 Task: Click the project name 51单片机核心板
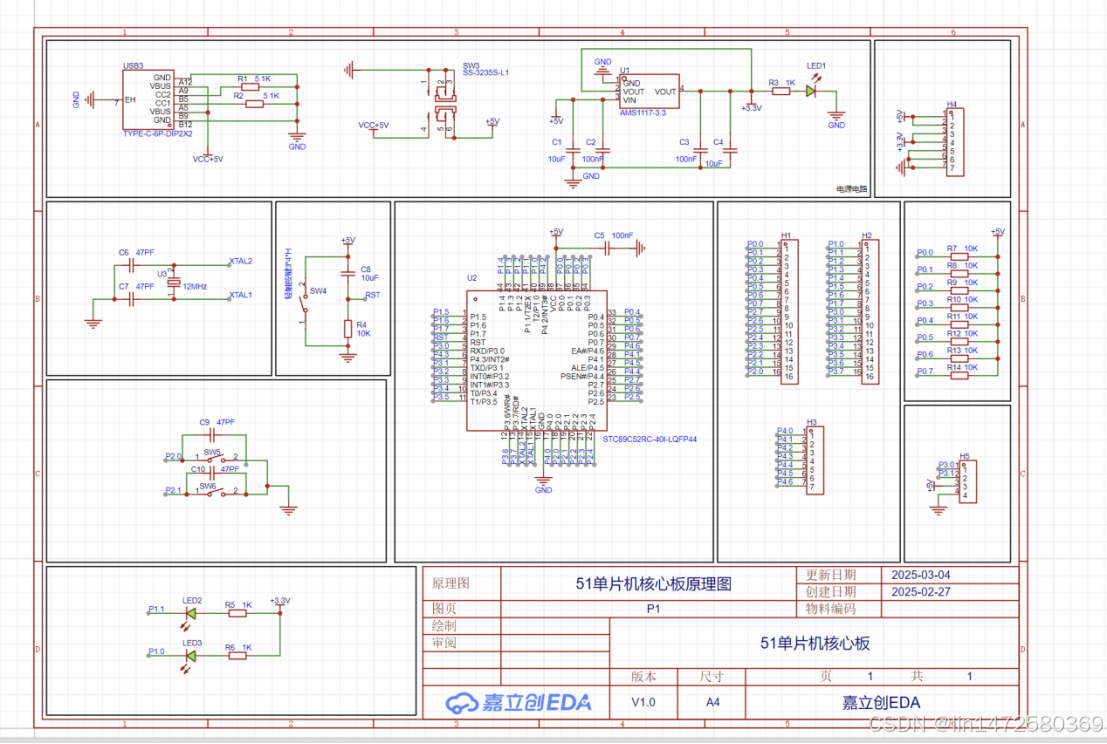815,643
